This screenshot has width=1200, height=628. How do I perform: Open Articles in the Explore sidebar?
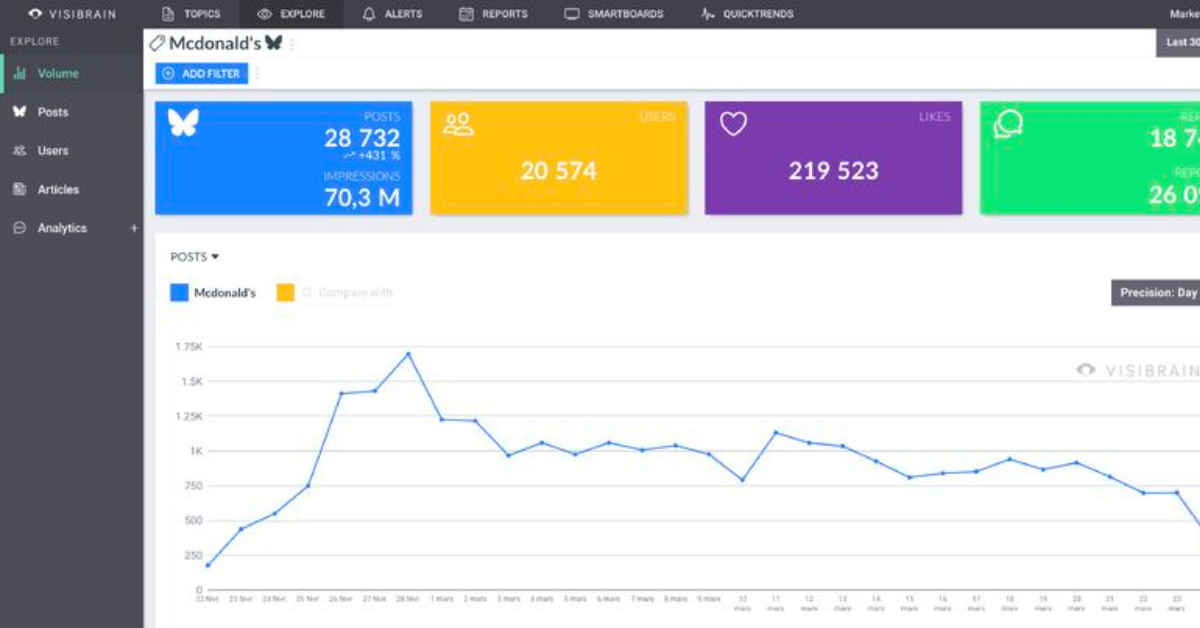(x=57, y=189)
